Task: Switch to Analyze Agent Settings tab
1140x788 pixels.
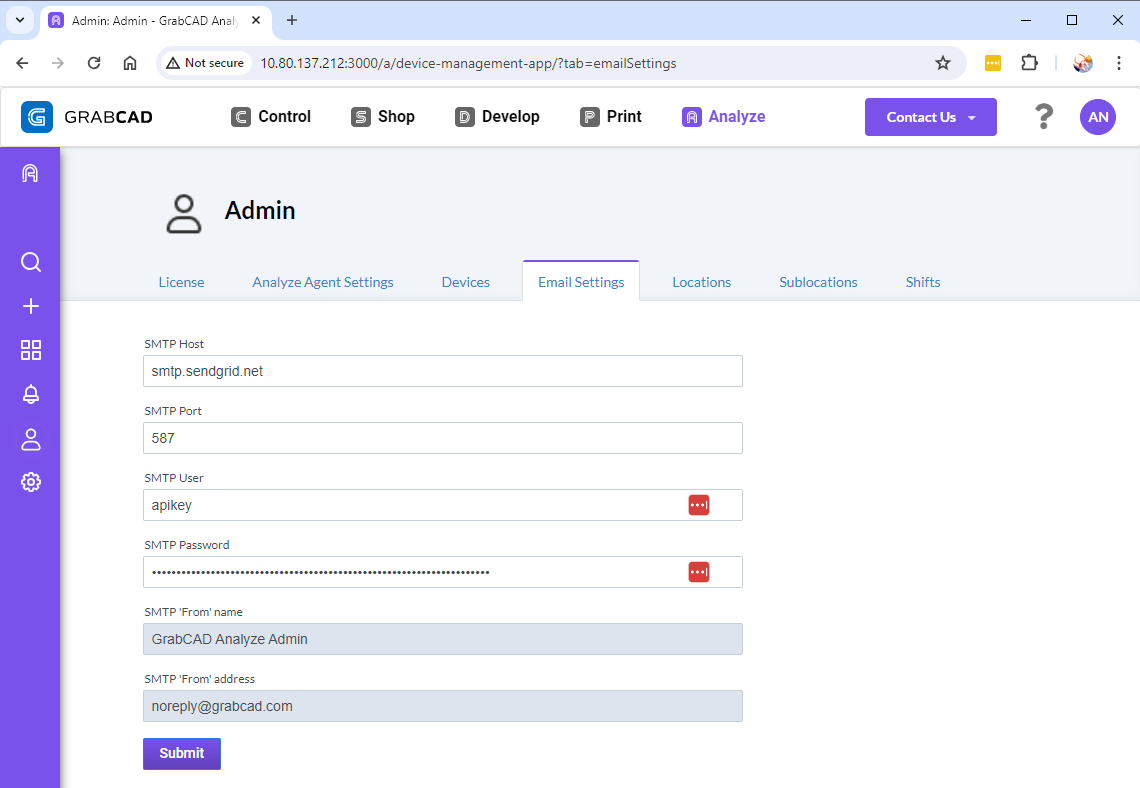Action: (323, 282)
